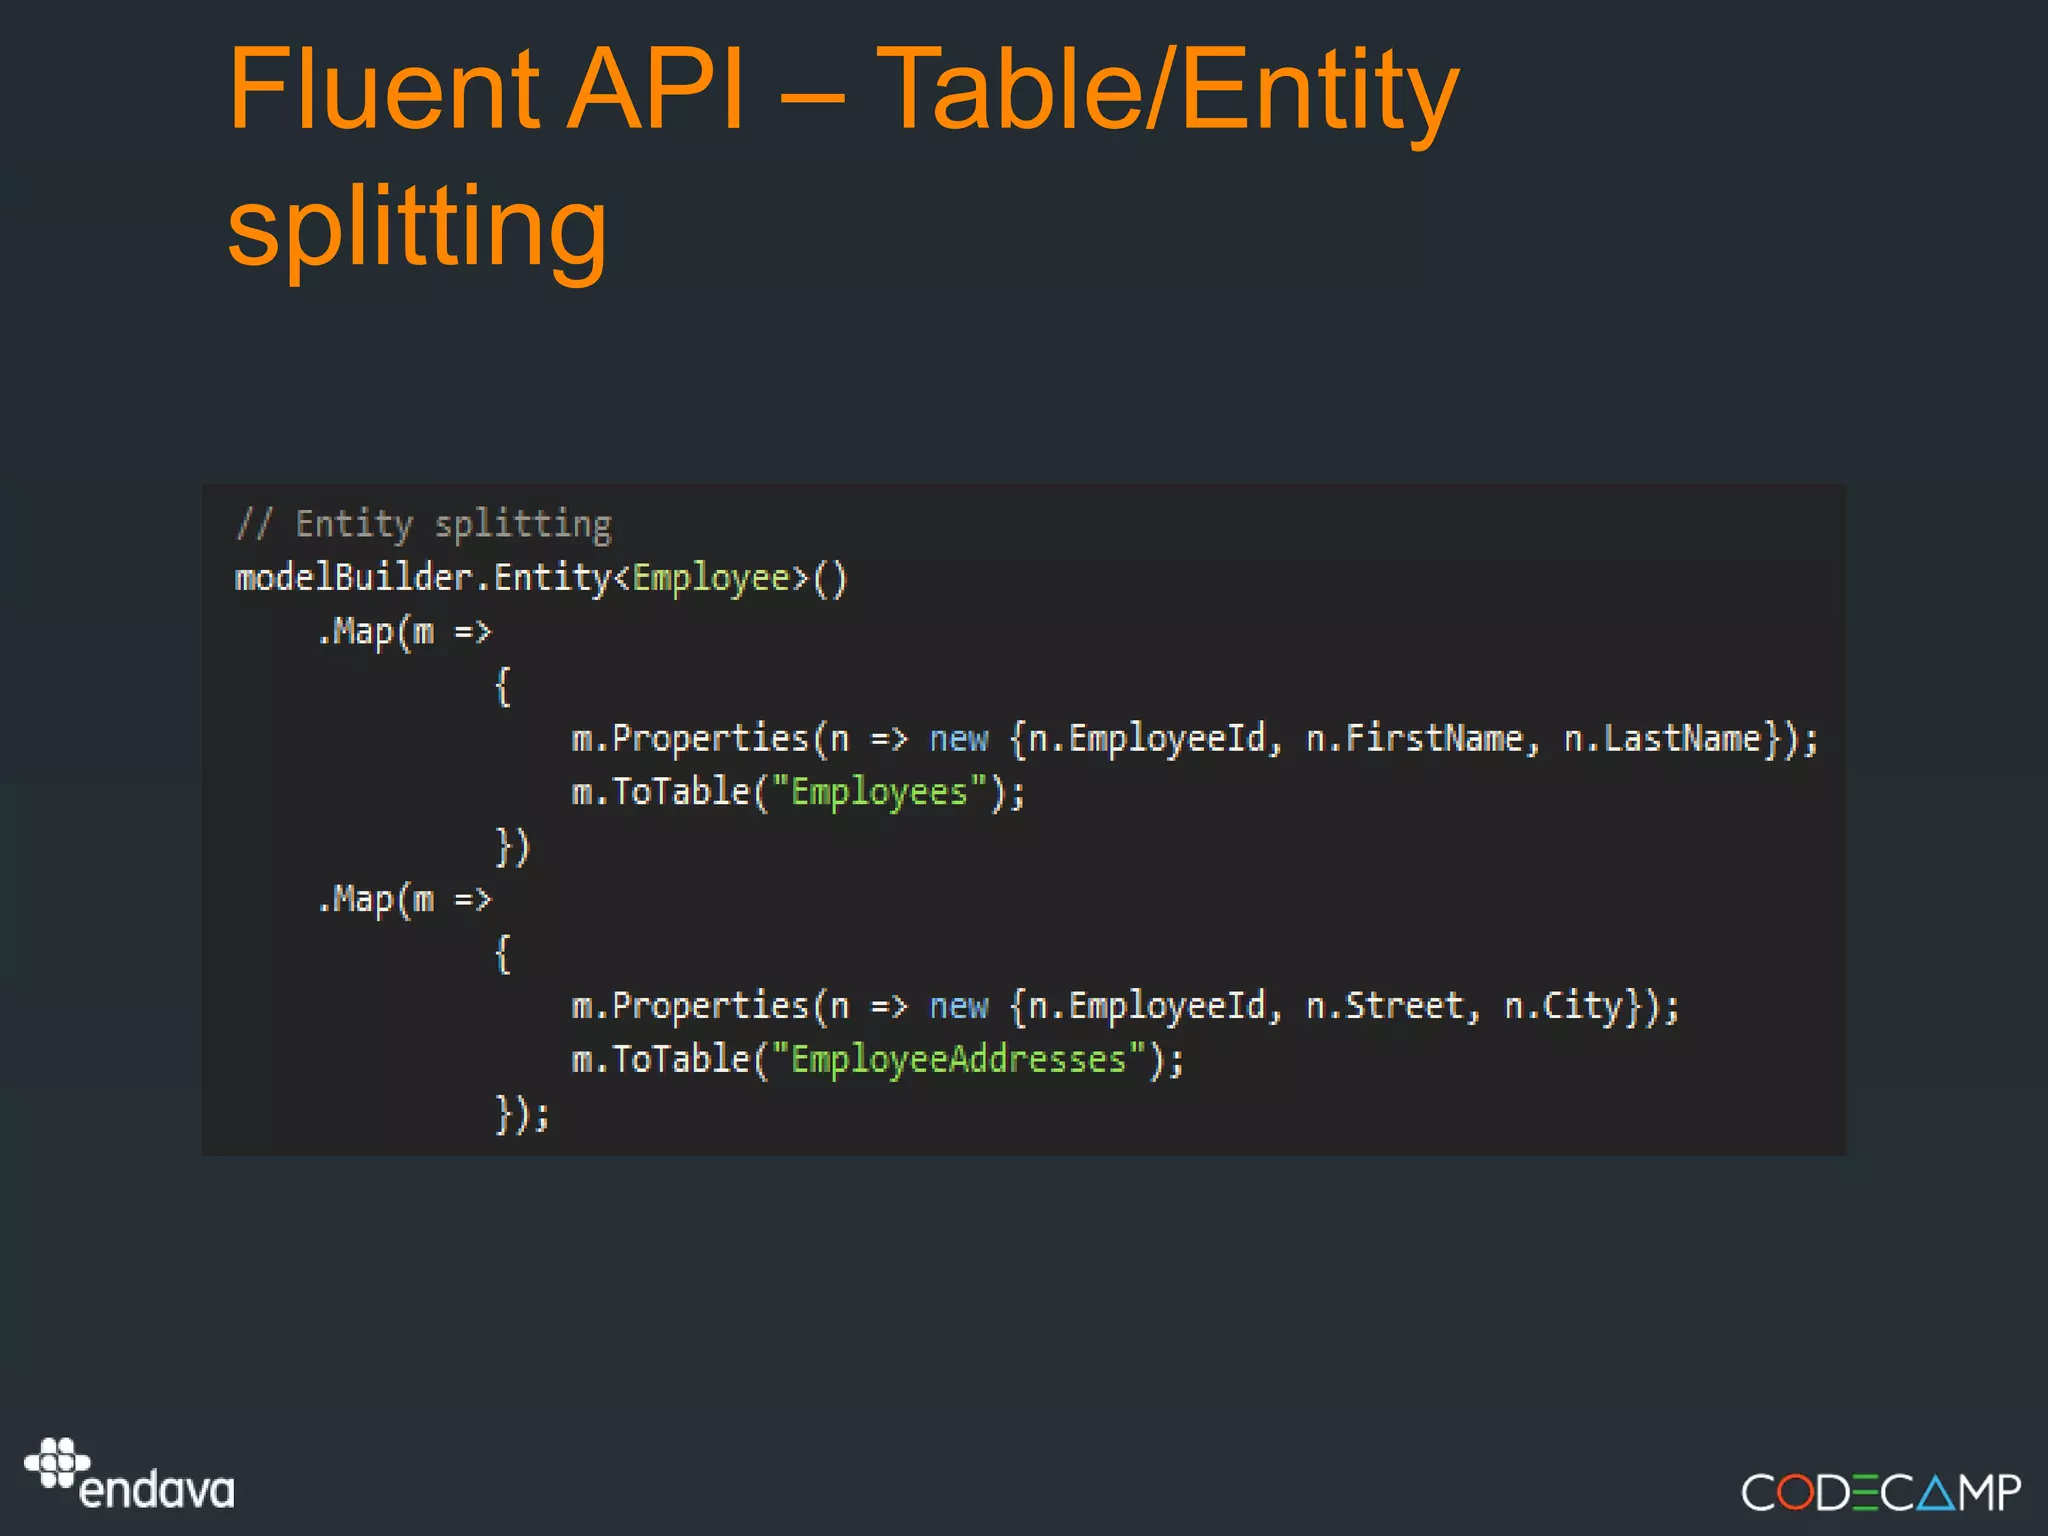
Task: Click the Endava logo
Action: point(130,1475)
